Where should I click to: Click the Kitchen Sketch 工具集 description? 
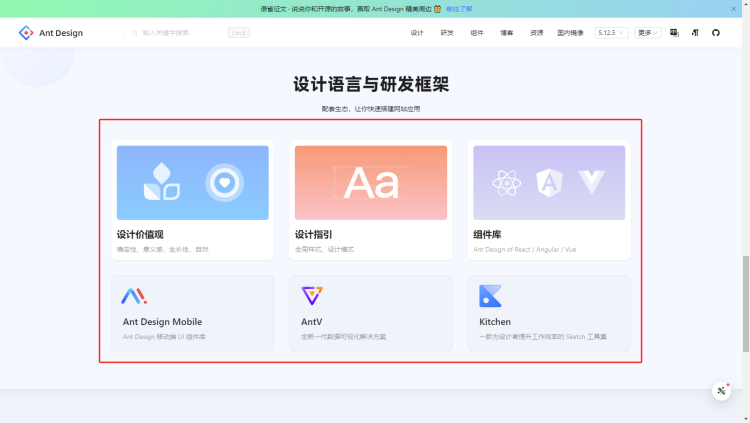(x=543, y=337)
